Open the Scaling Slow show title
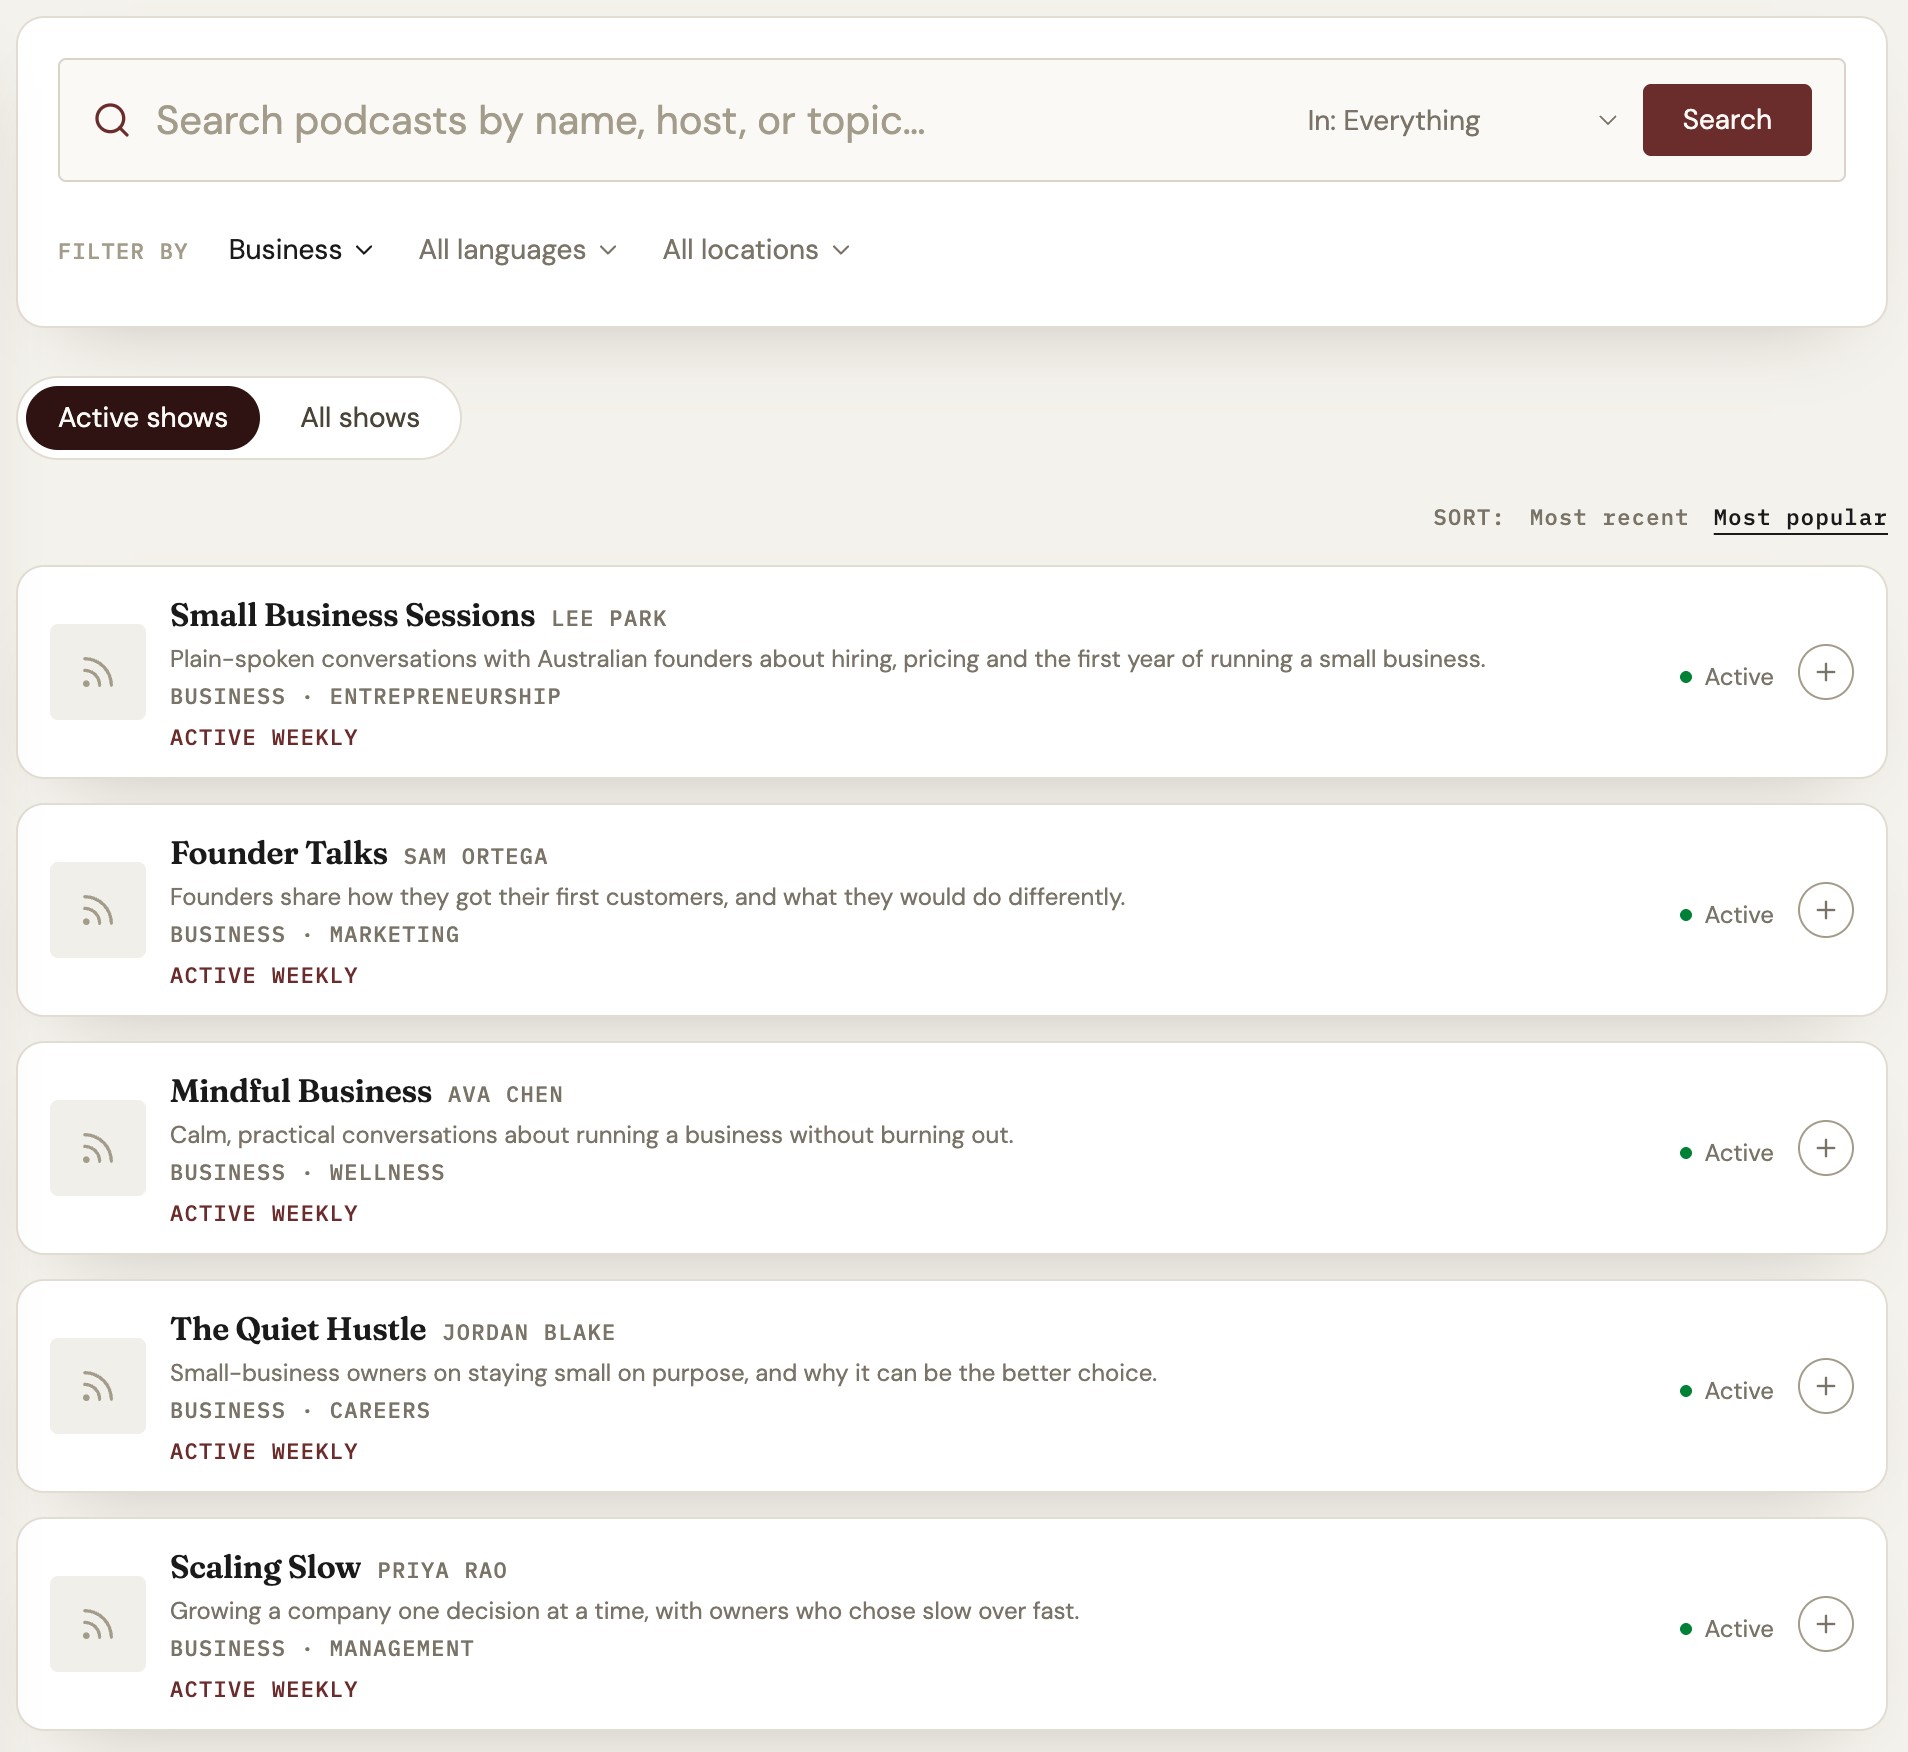Image resolution: width=1908 pixels, height=1752 pixels. point(265,1567)
